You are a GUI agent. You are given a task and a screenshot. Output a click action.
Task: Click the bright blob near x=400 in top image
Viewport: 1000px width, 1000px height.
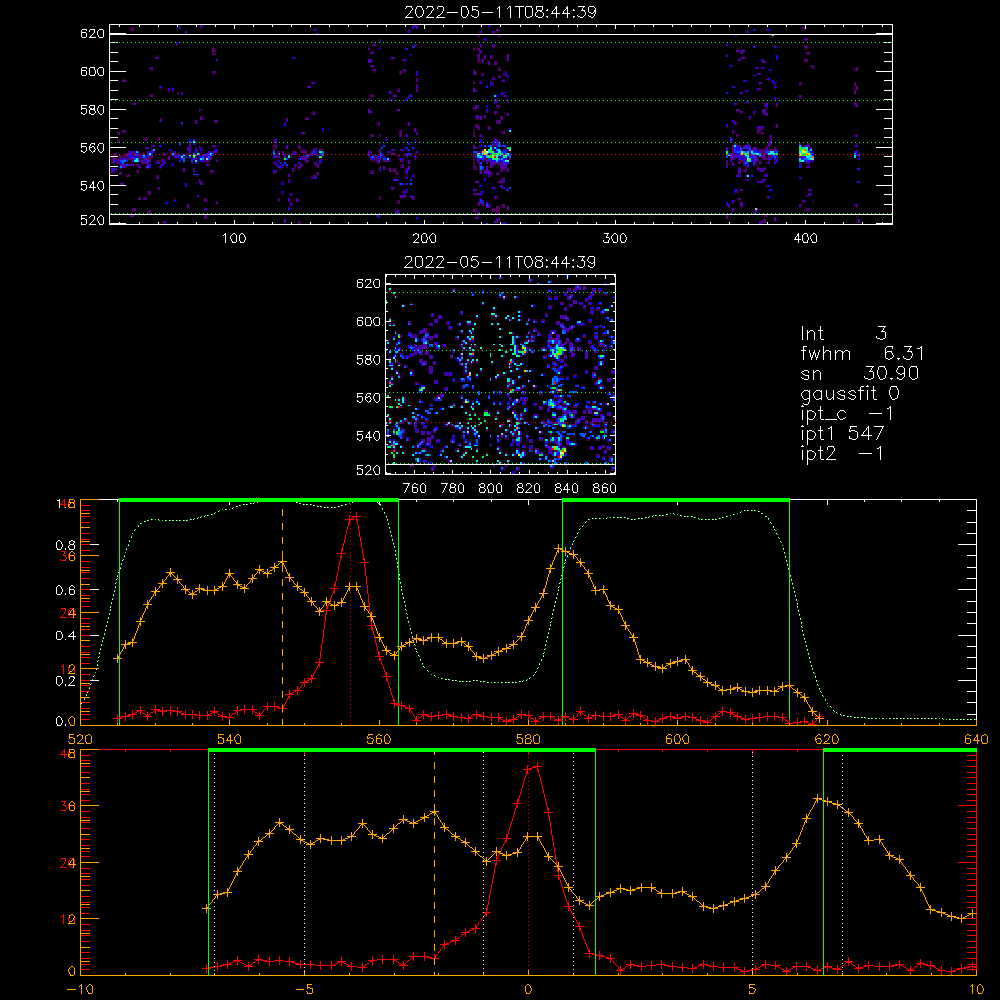pyautogui.click(x=806, y=154)
